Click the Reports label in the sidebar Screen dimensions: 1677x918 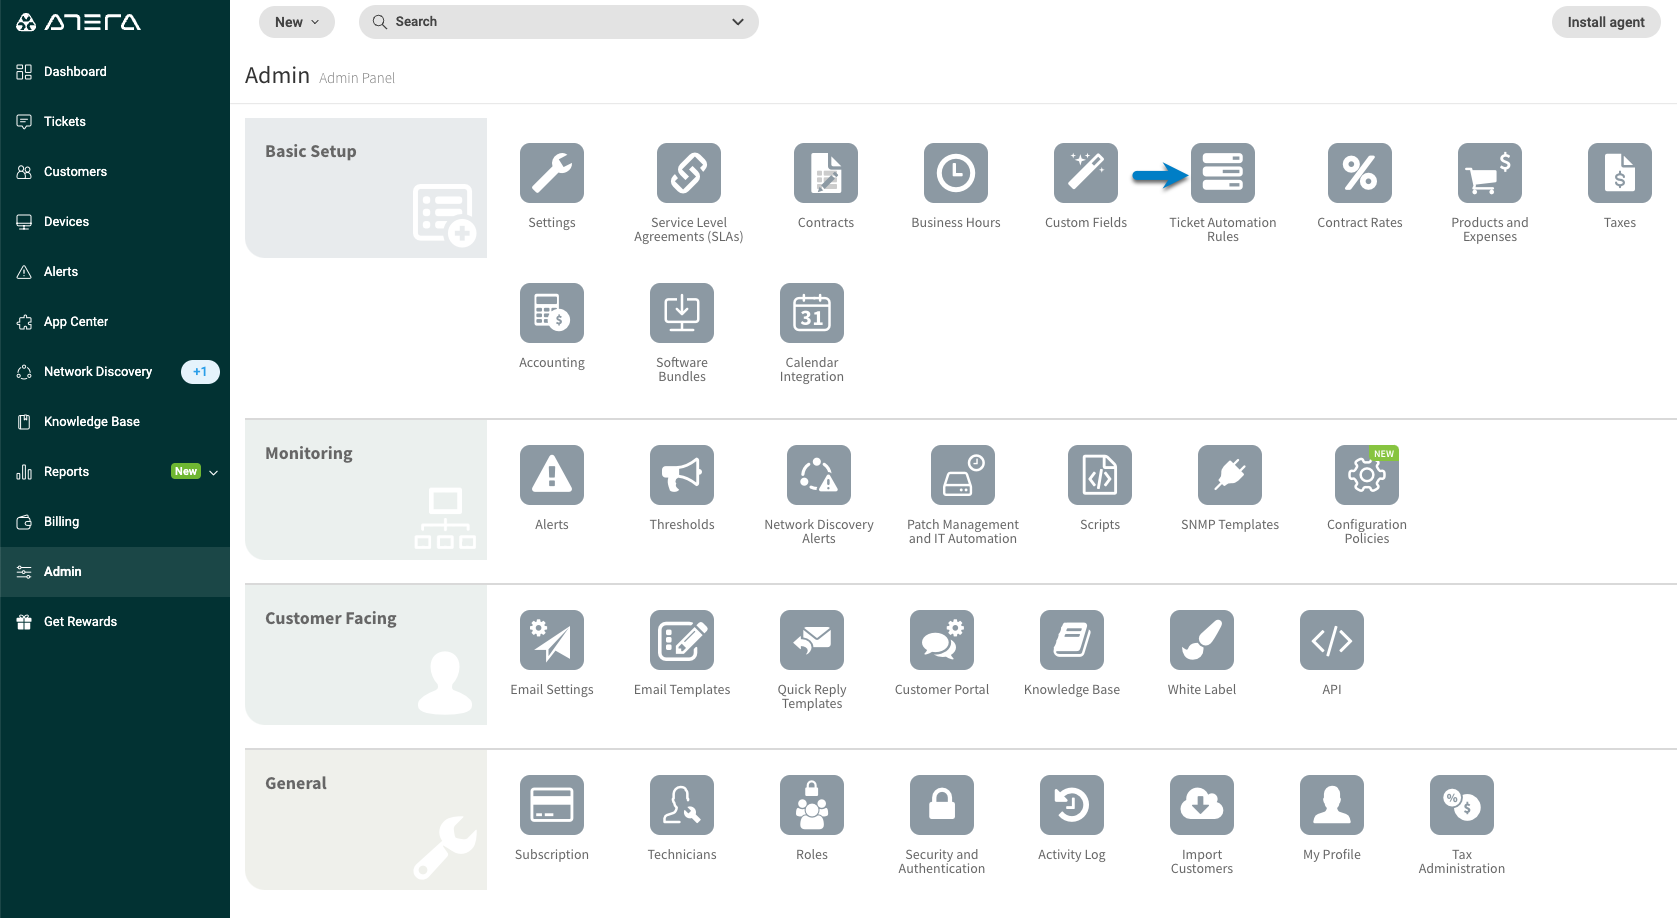[x=66, y=472]
